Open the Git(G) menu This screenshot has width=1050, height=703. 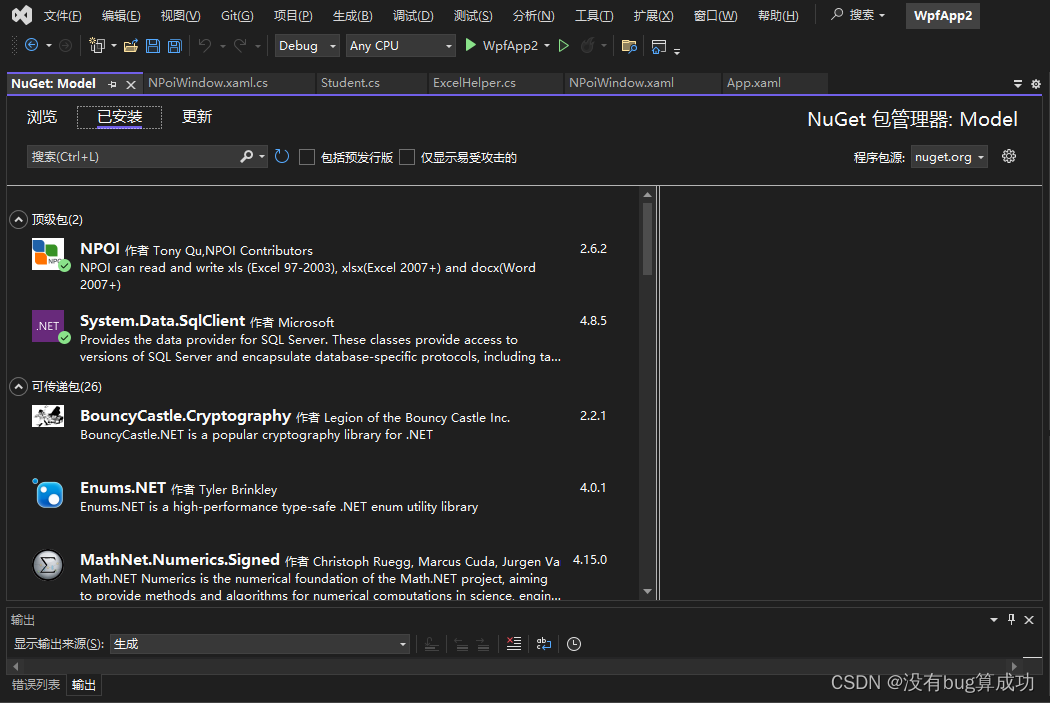(x=237, y=15)
